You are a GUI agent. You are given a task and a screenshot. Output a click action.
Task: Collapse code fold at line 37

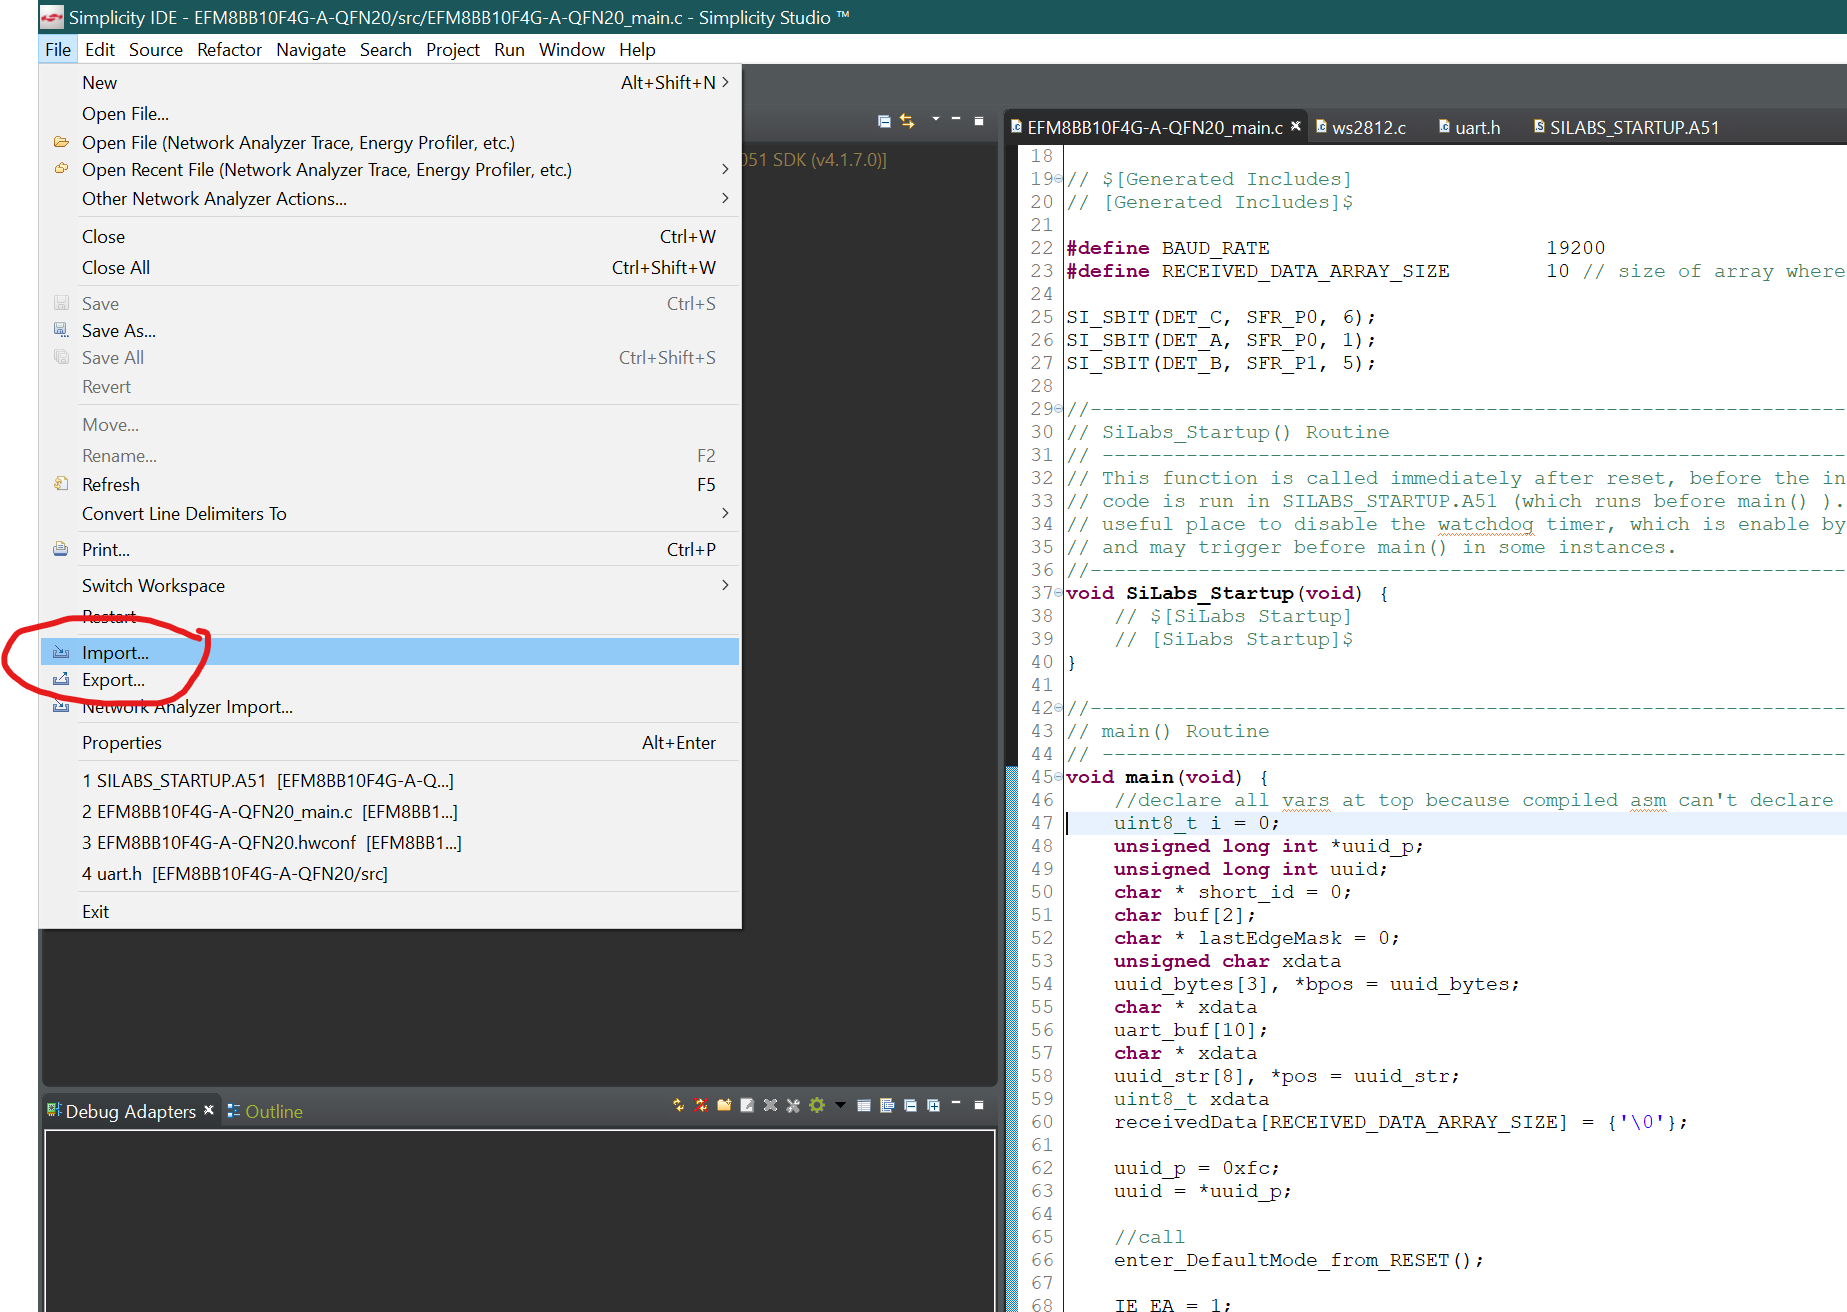1059,594
